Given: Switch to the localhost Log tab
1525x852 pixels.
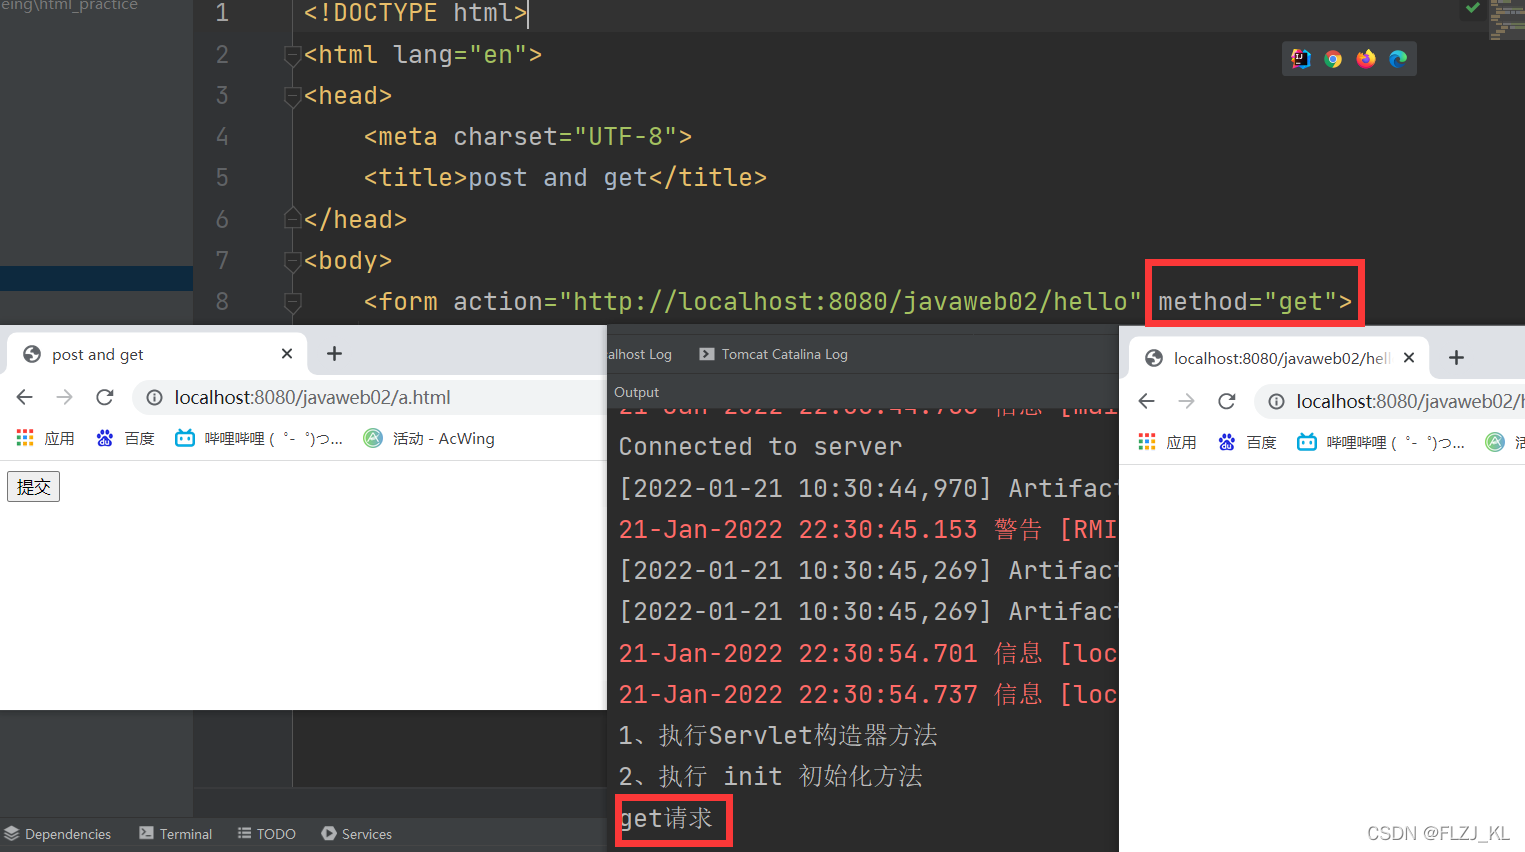Looking at the screenshot, I should point(640,354).
